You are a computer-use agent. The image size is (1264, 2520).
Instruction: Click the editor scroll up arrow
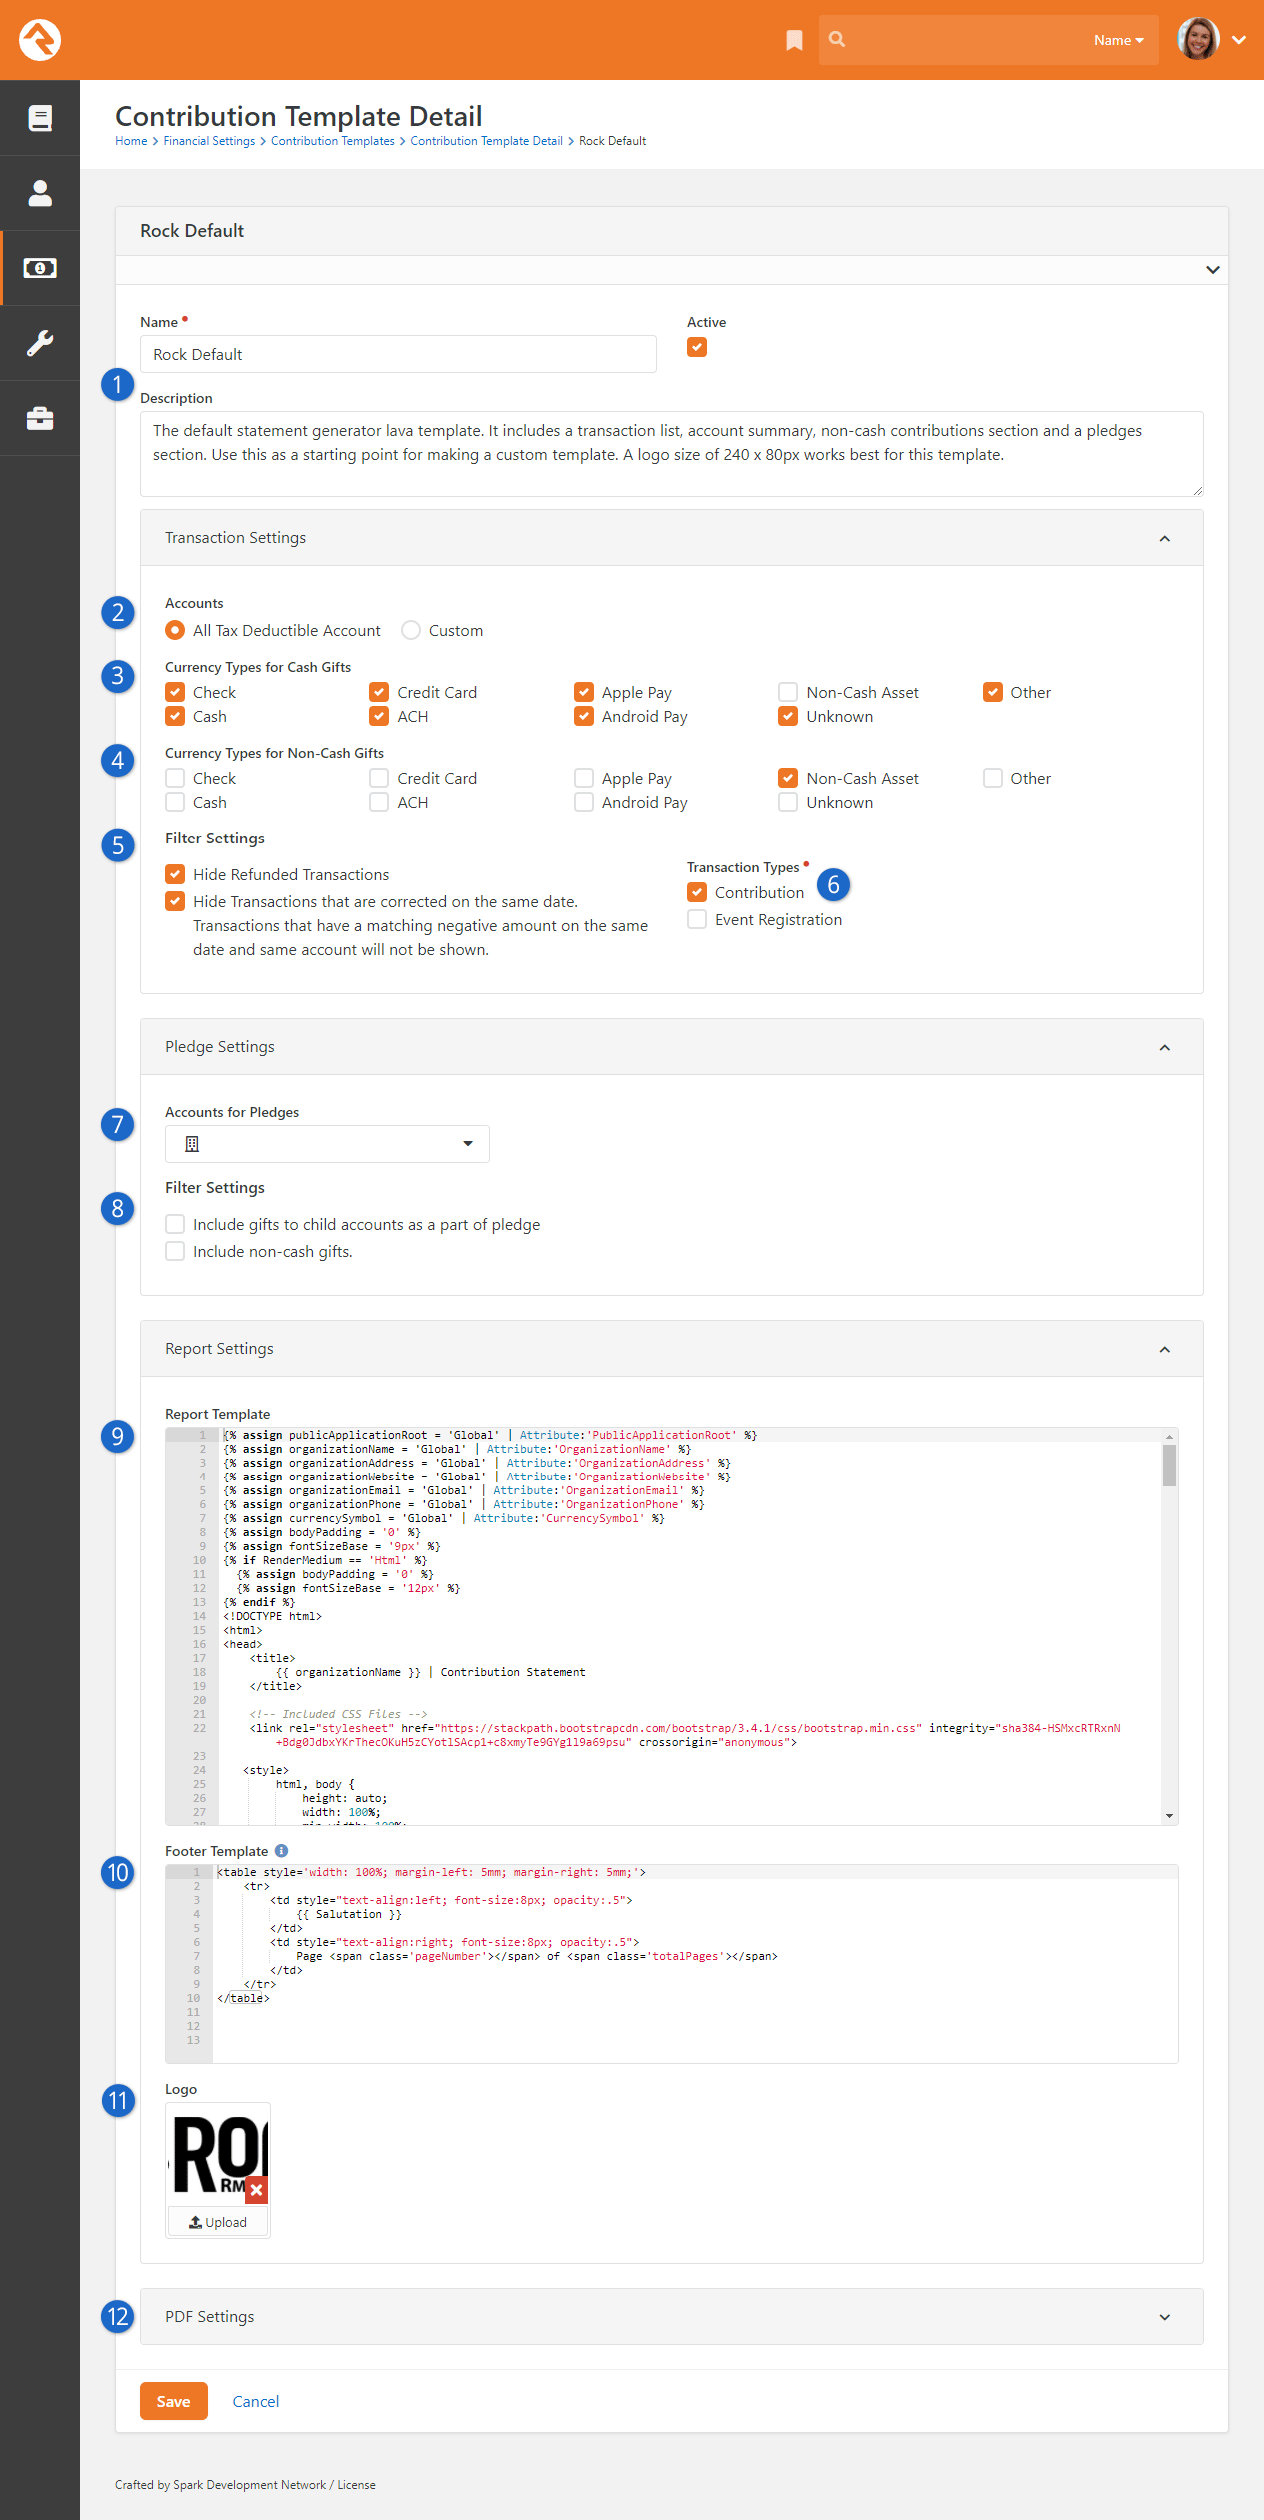tap(1169, 1436)
